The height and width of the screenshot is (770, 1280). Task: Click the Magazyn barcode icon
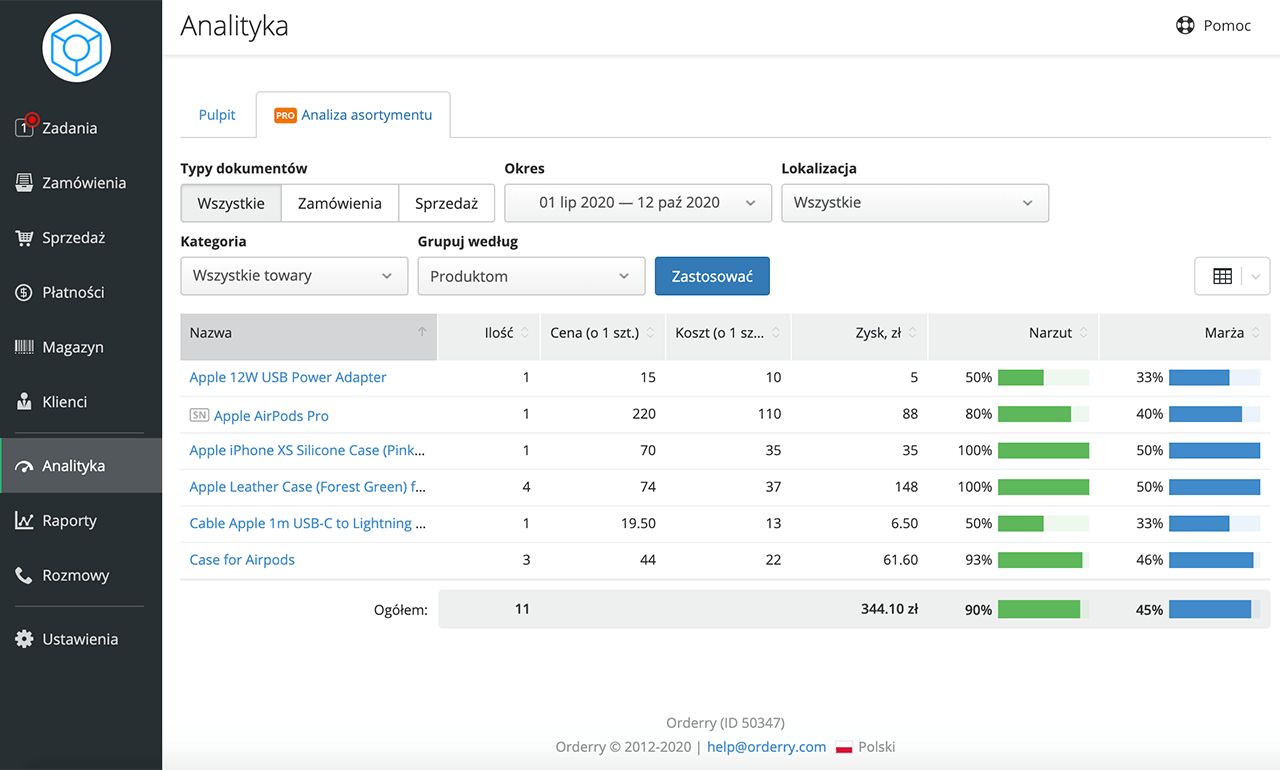click(25, 347)
